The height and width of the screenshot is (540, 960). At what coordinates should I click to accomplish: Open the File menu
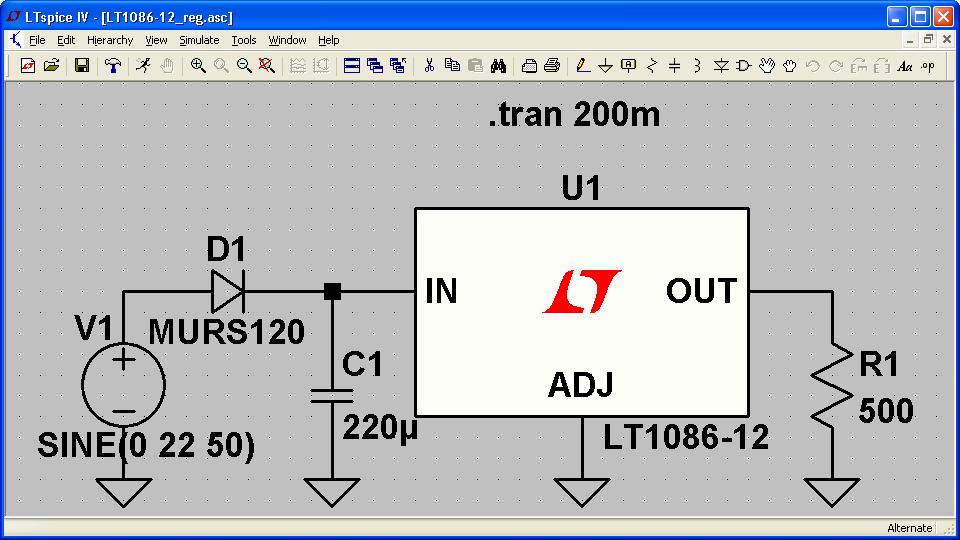(x=37, y=40)
